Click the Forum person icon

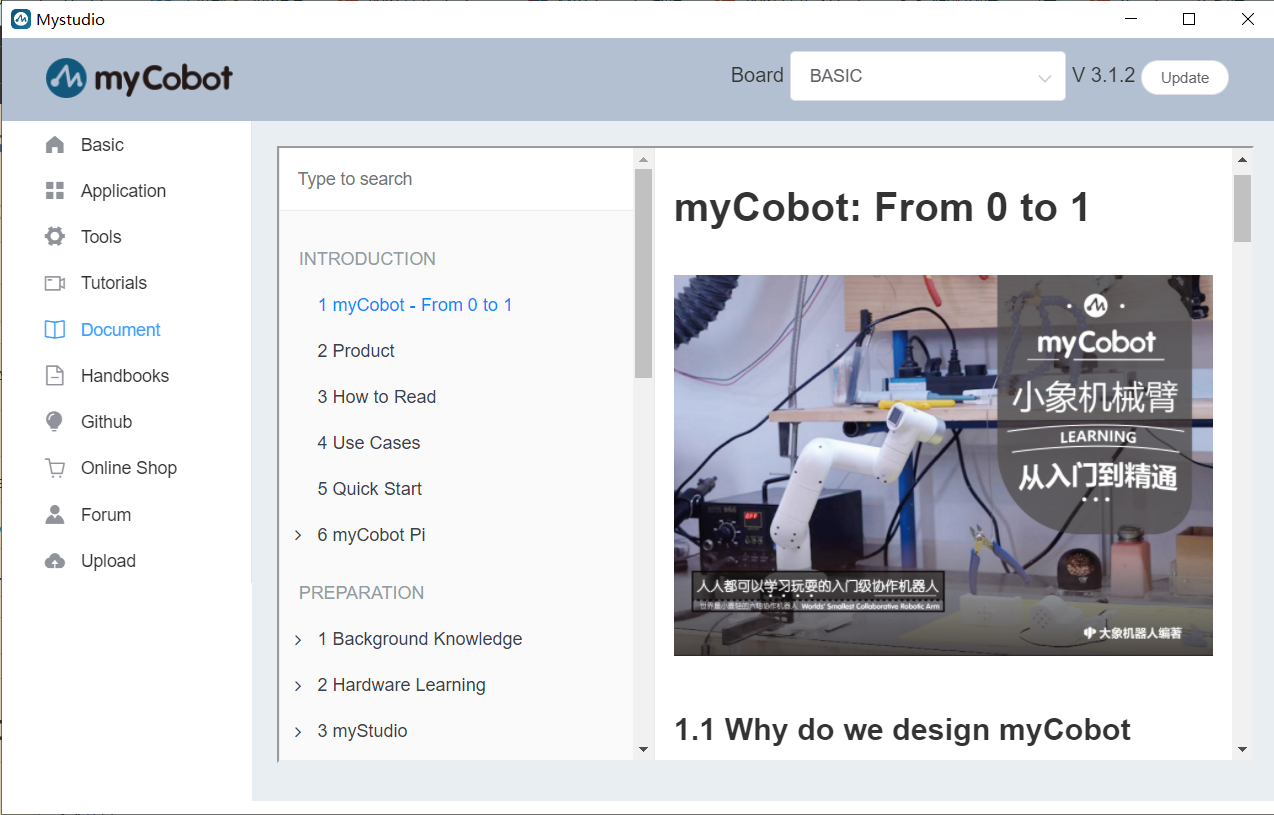pyautogui.click(x=55, y=515)
